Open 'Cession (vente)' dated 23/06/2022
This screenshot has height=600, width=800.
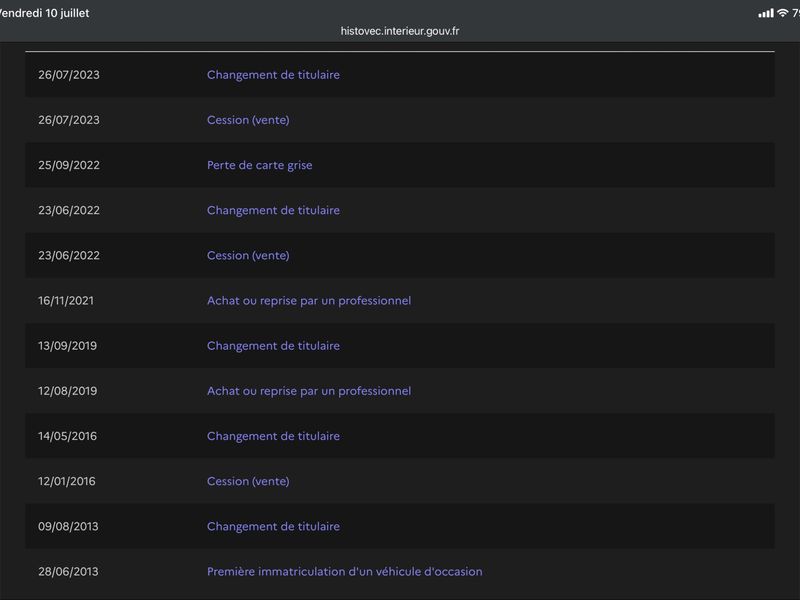click(248, 256)
